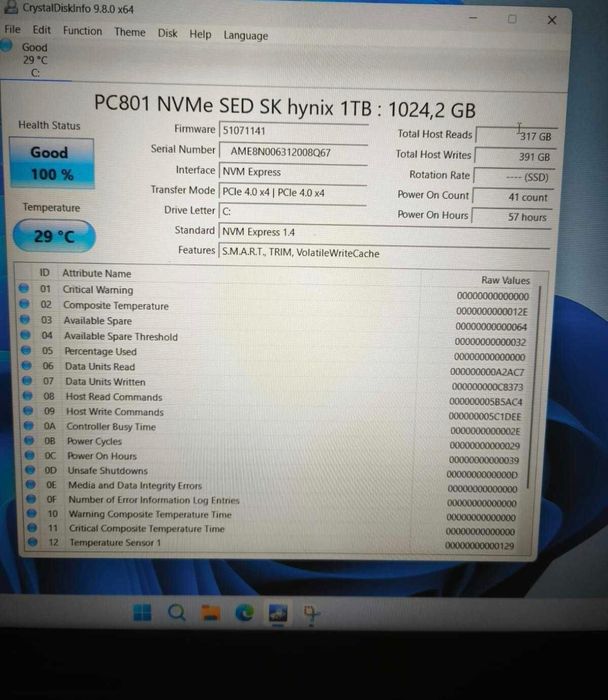Viewport: 608px width, 700px height.
Task: Open the File menu
Action: click(12, 29)
